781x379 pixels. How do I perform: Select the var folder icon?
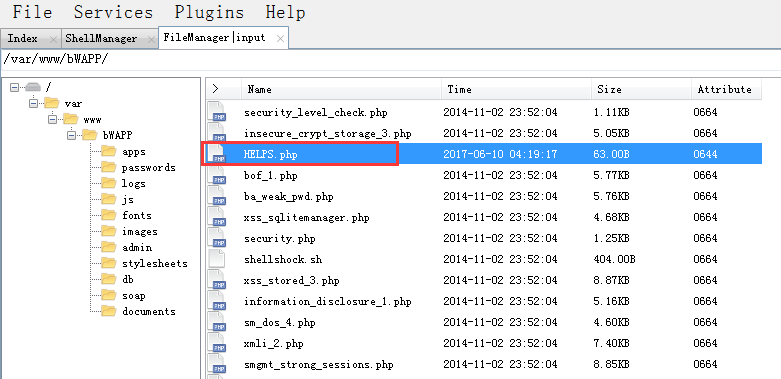(x=51, y=103)
